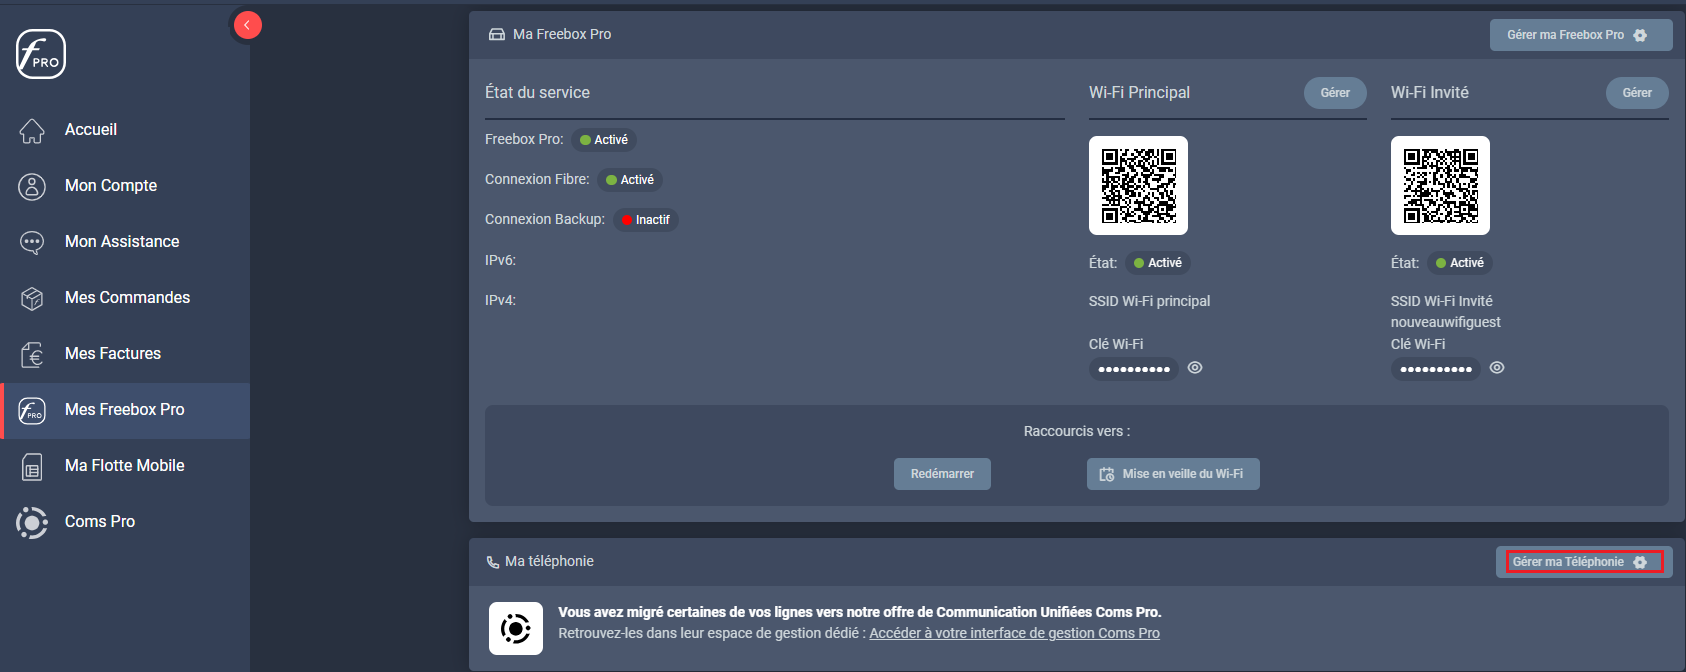Click Mise en veille du Wi-Fi button
Screen dimensions: 1686x672
(x=1173, y=474)
